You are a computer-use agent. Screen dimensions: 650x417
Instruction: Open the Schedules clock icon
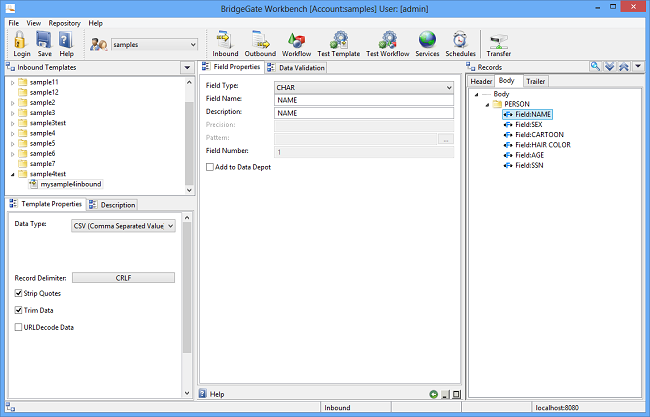[460, 40]
